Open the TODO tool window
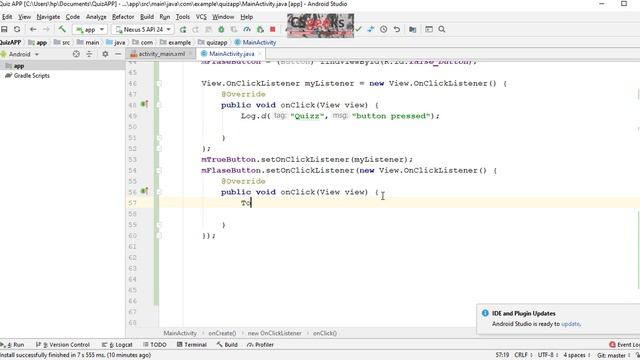This screenshot has width=640, height=360. pos(155,344)
